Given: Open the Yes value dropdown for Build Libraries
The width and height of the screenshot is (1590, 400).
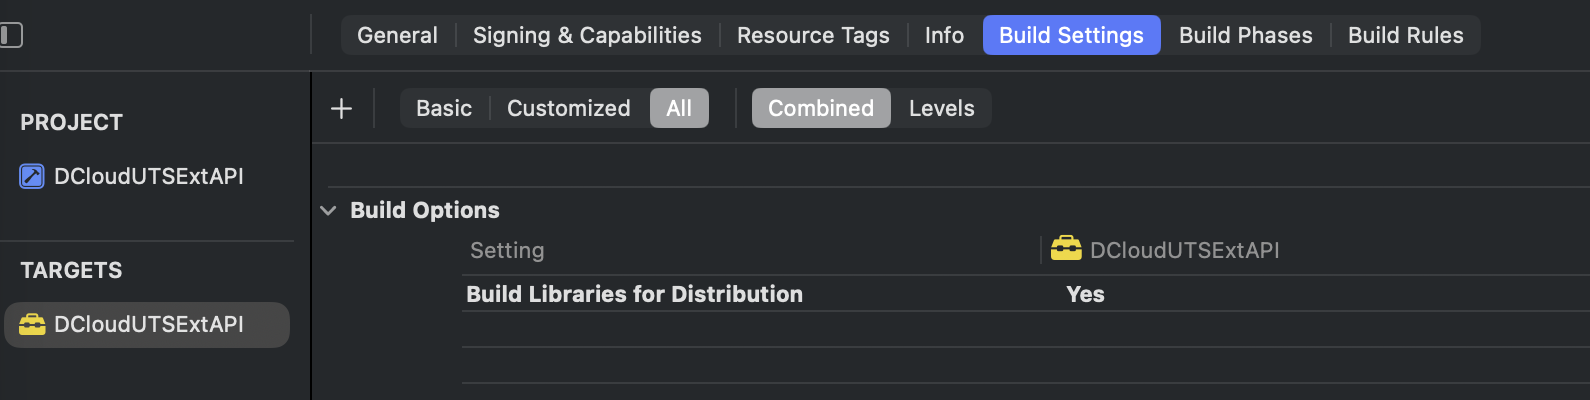Looking at the screenshot, I should 1085,294.
